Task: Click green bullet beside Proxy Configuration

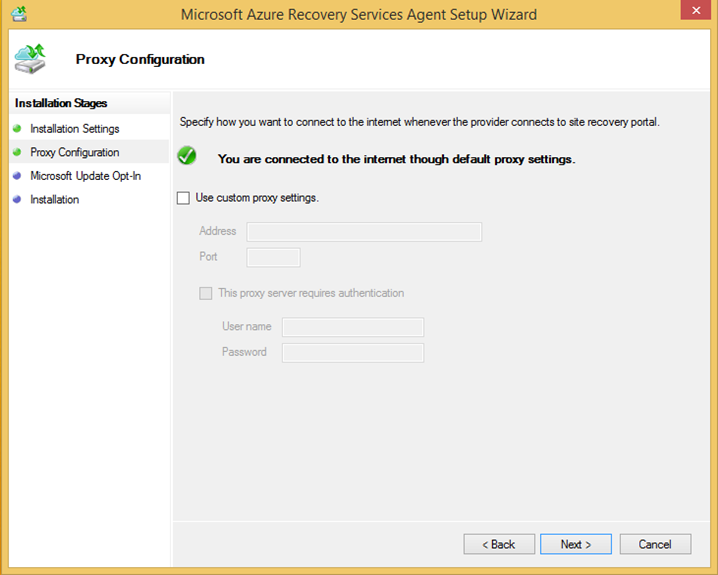Action: [x=17, y=152]
